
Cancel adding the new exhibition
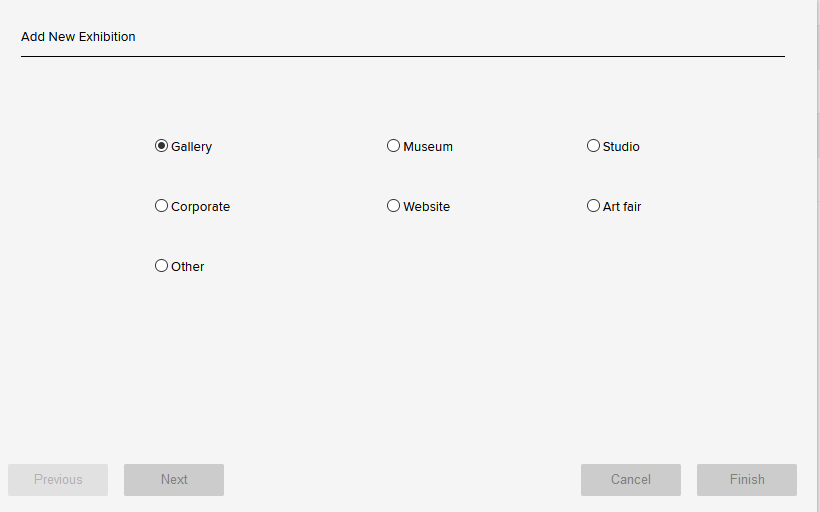click(x=631, y=480)
